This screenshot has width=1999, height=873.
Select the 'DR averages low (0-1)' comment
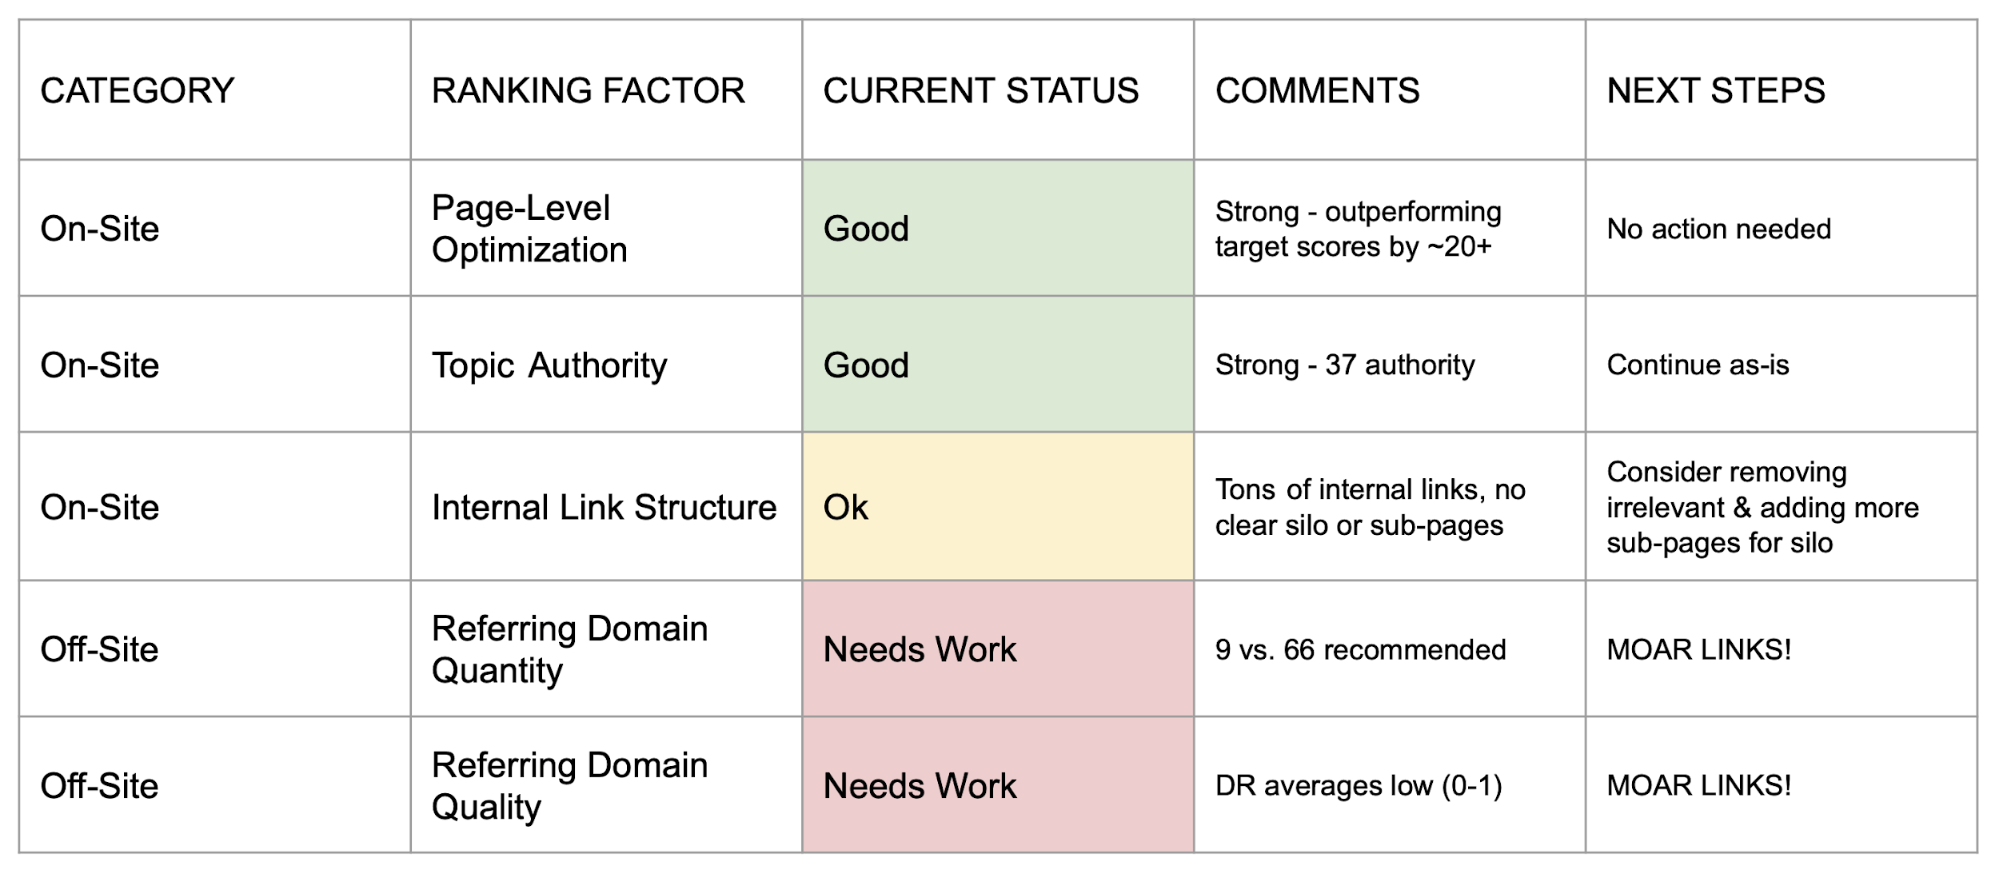tap(1358, 785)
